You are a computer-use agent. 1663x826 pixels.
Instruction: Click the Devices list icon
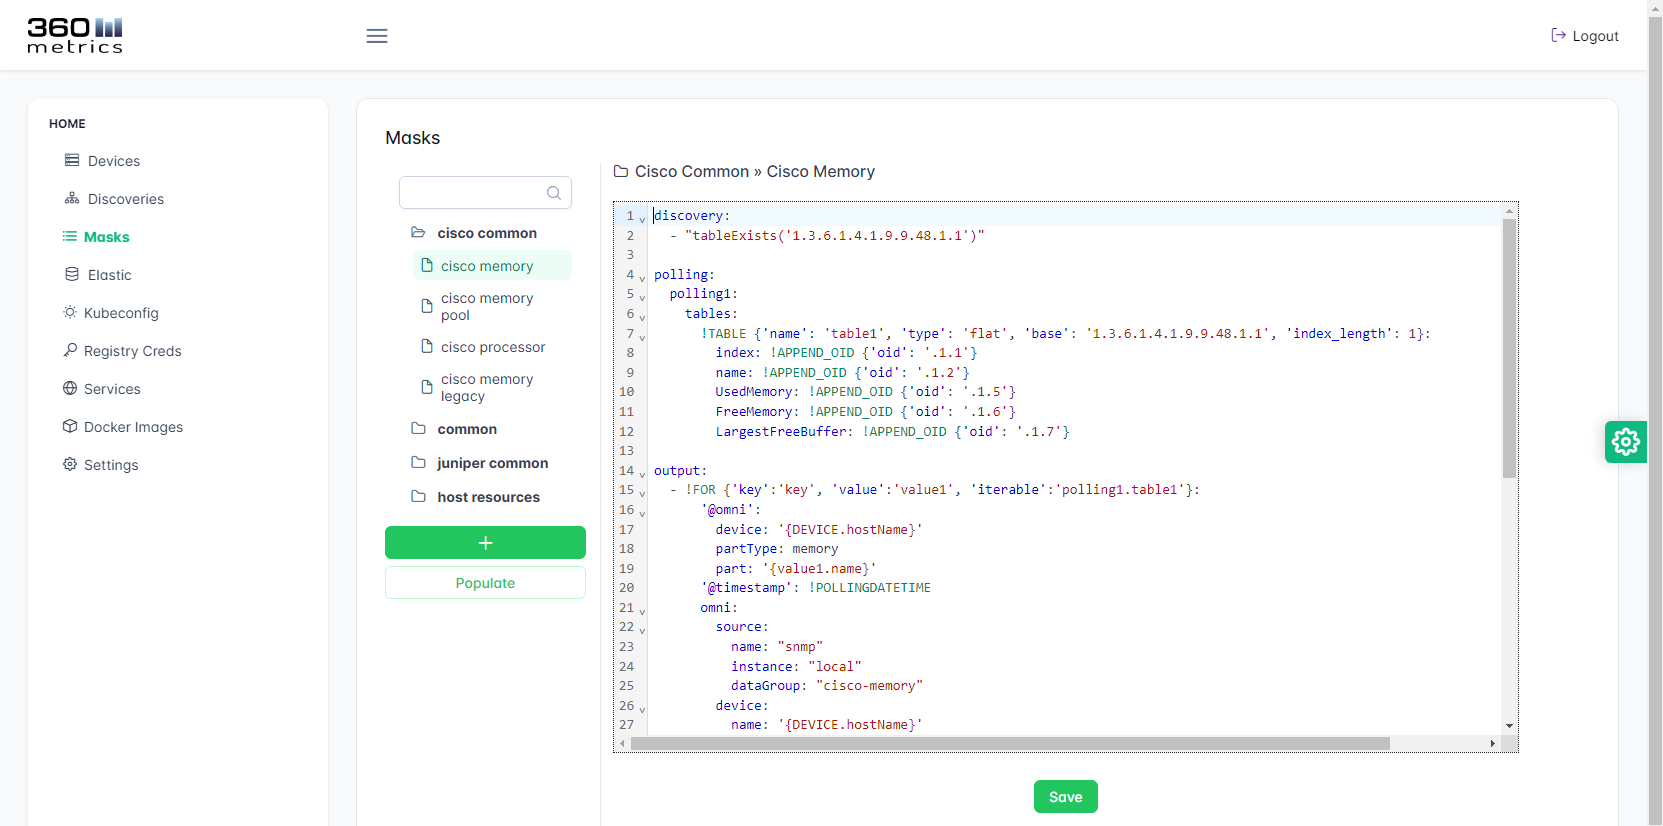[x=72, y=160]
